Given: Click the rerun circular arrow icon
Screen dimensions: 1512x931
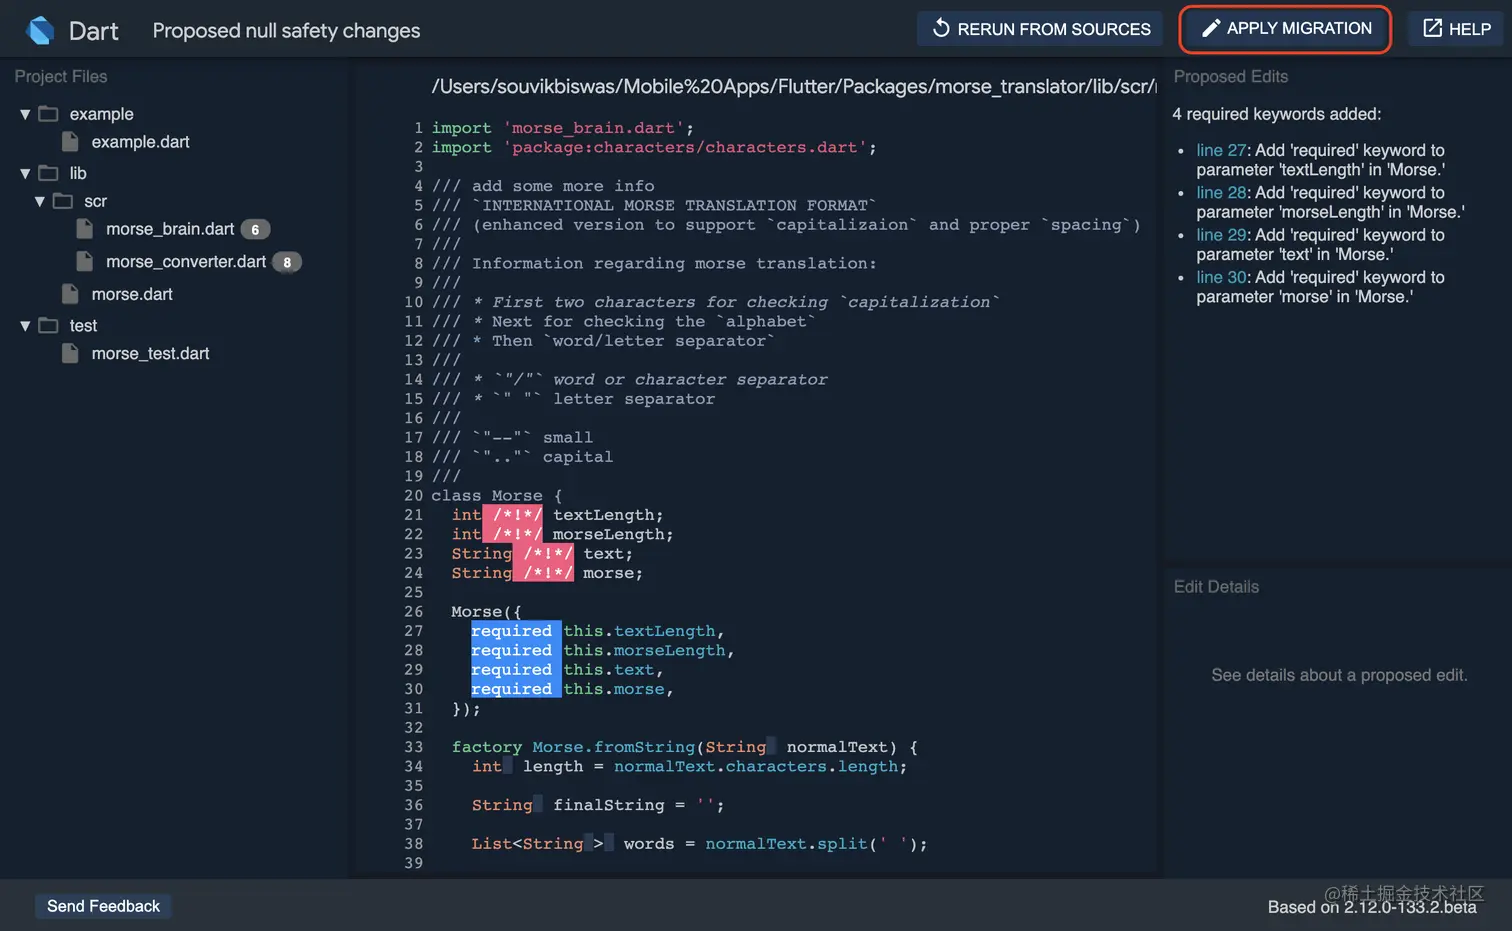Looking at the screenshot, I should pos(941,28).
